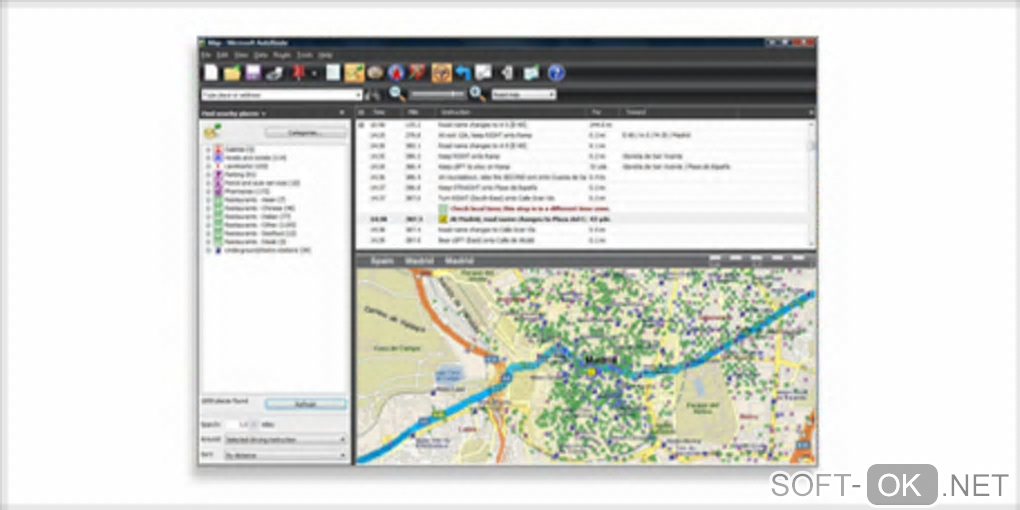Print the map with the printer icon

tap(275, 73)
